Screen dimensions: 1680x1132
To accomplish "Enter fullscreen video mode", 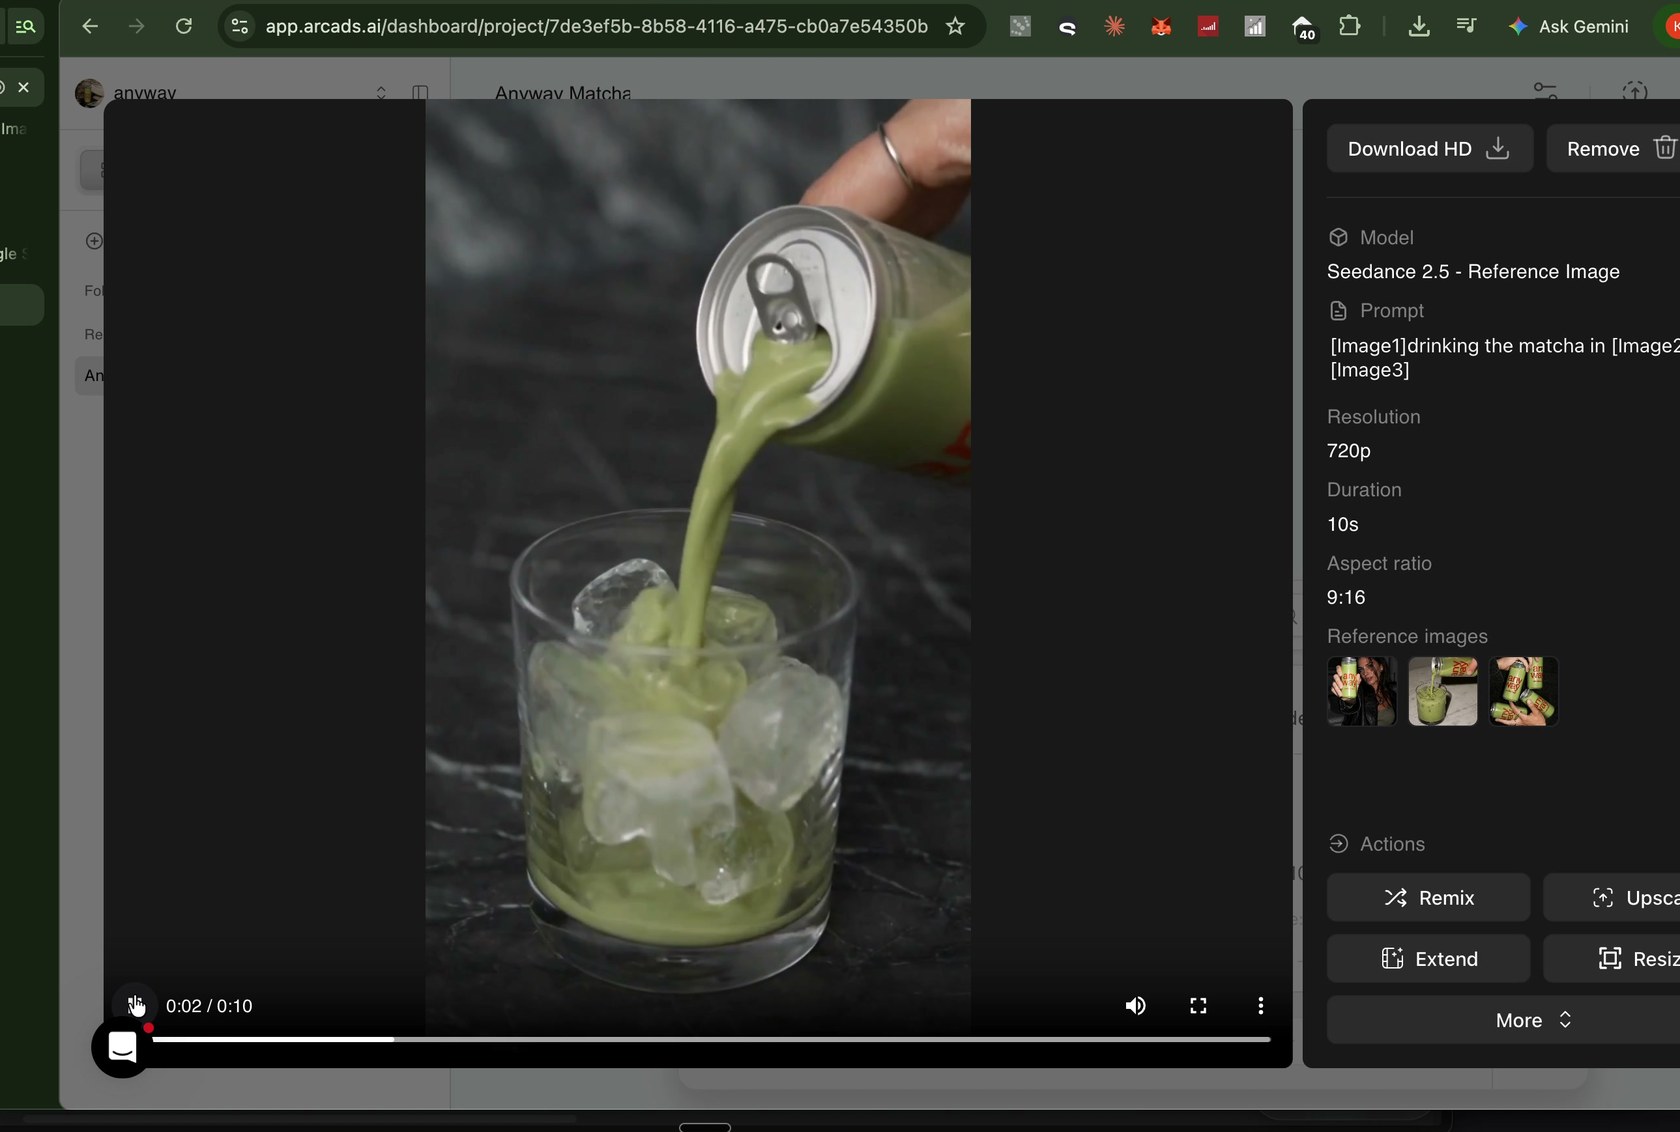I will (1198, 1005).
